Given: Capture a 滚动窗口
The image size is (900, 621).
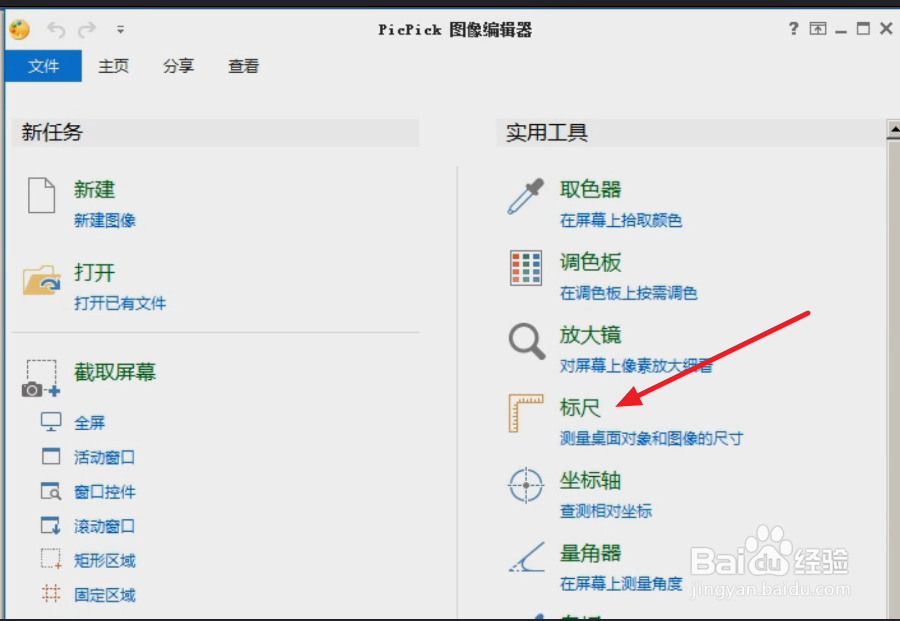Looking at the screenshot, I should (x=104, y=526).
